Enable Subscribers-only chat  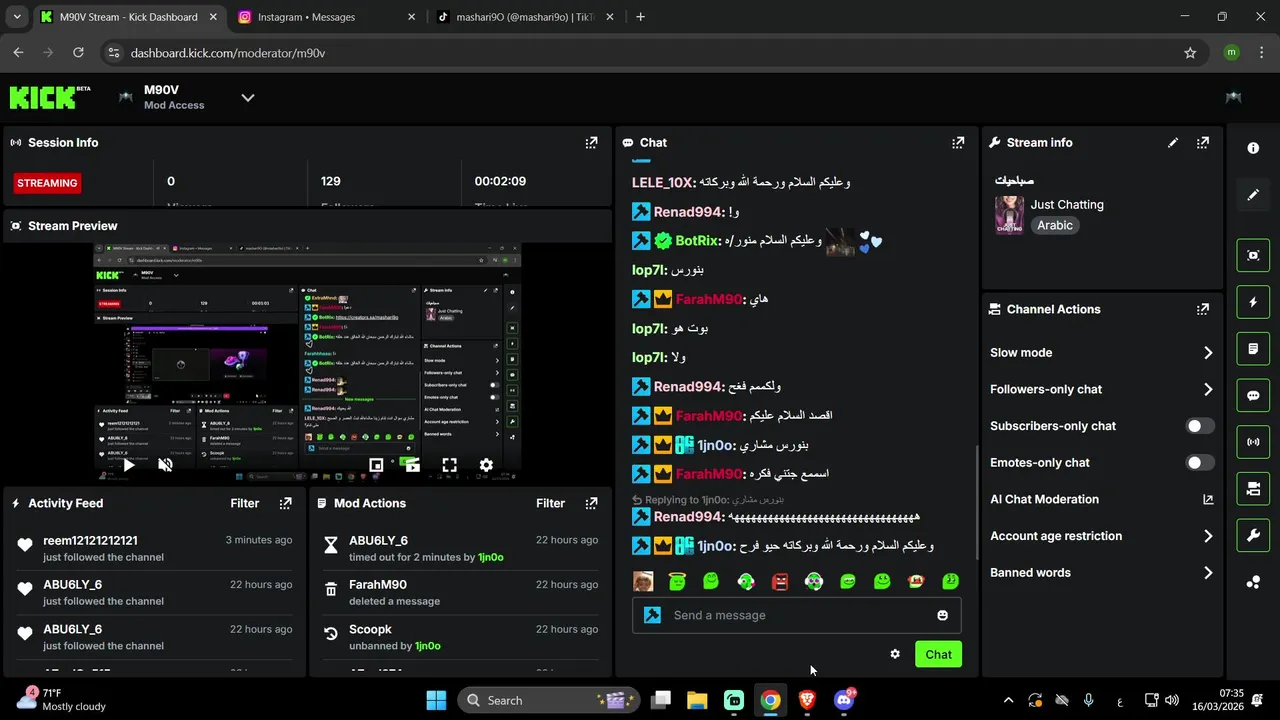(x=1200, y=426)
